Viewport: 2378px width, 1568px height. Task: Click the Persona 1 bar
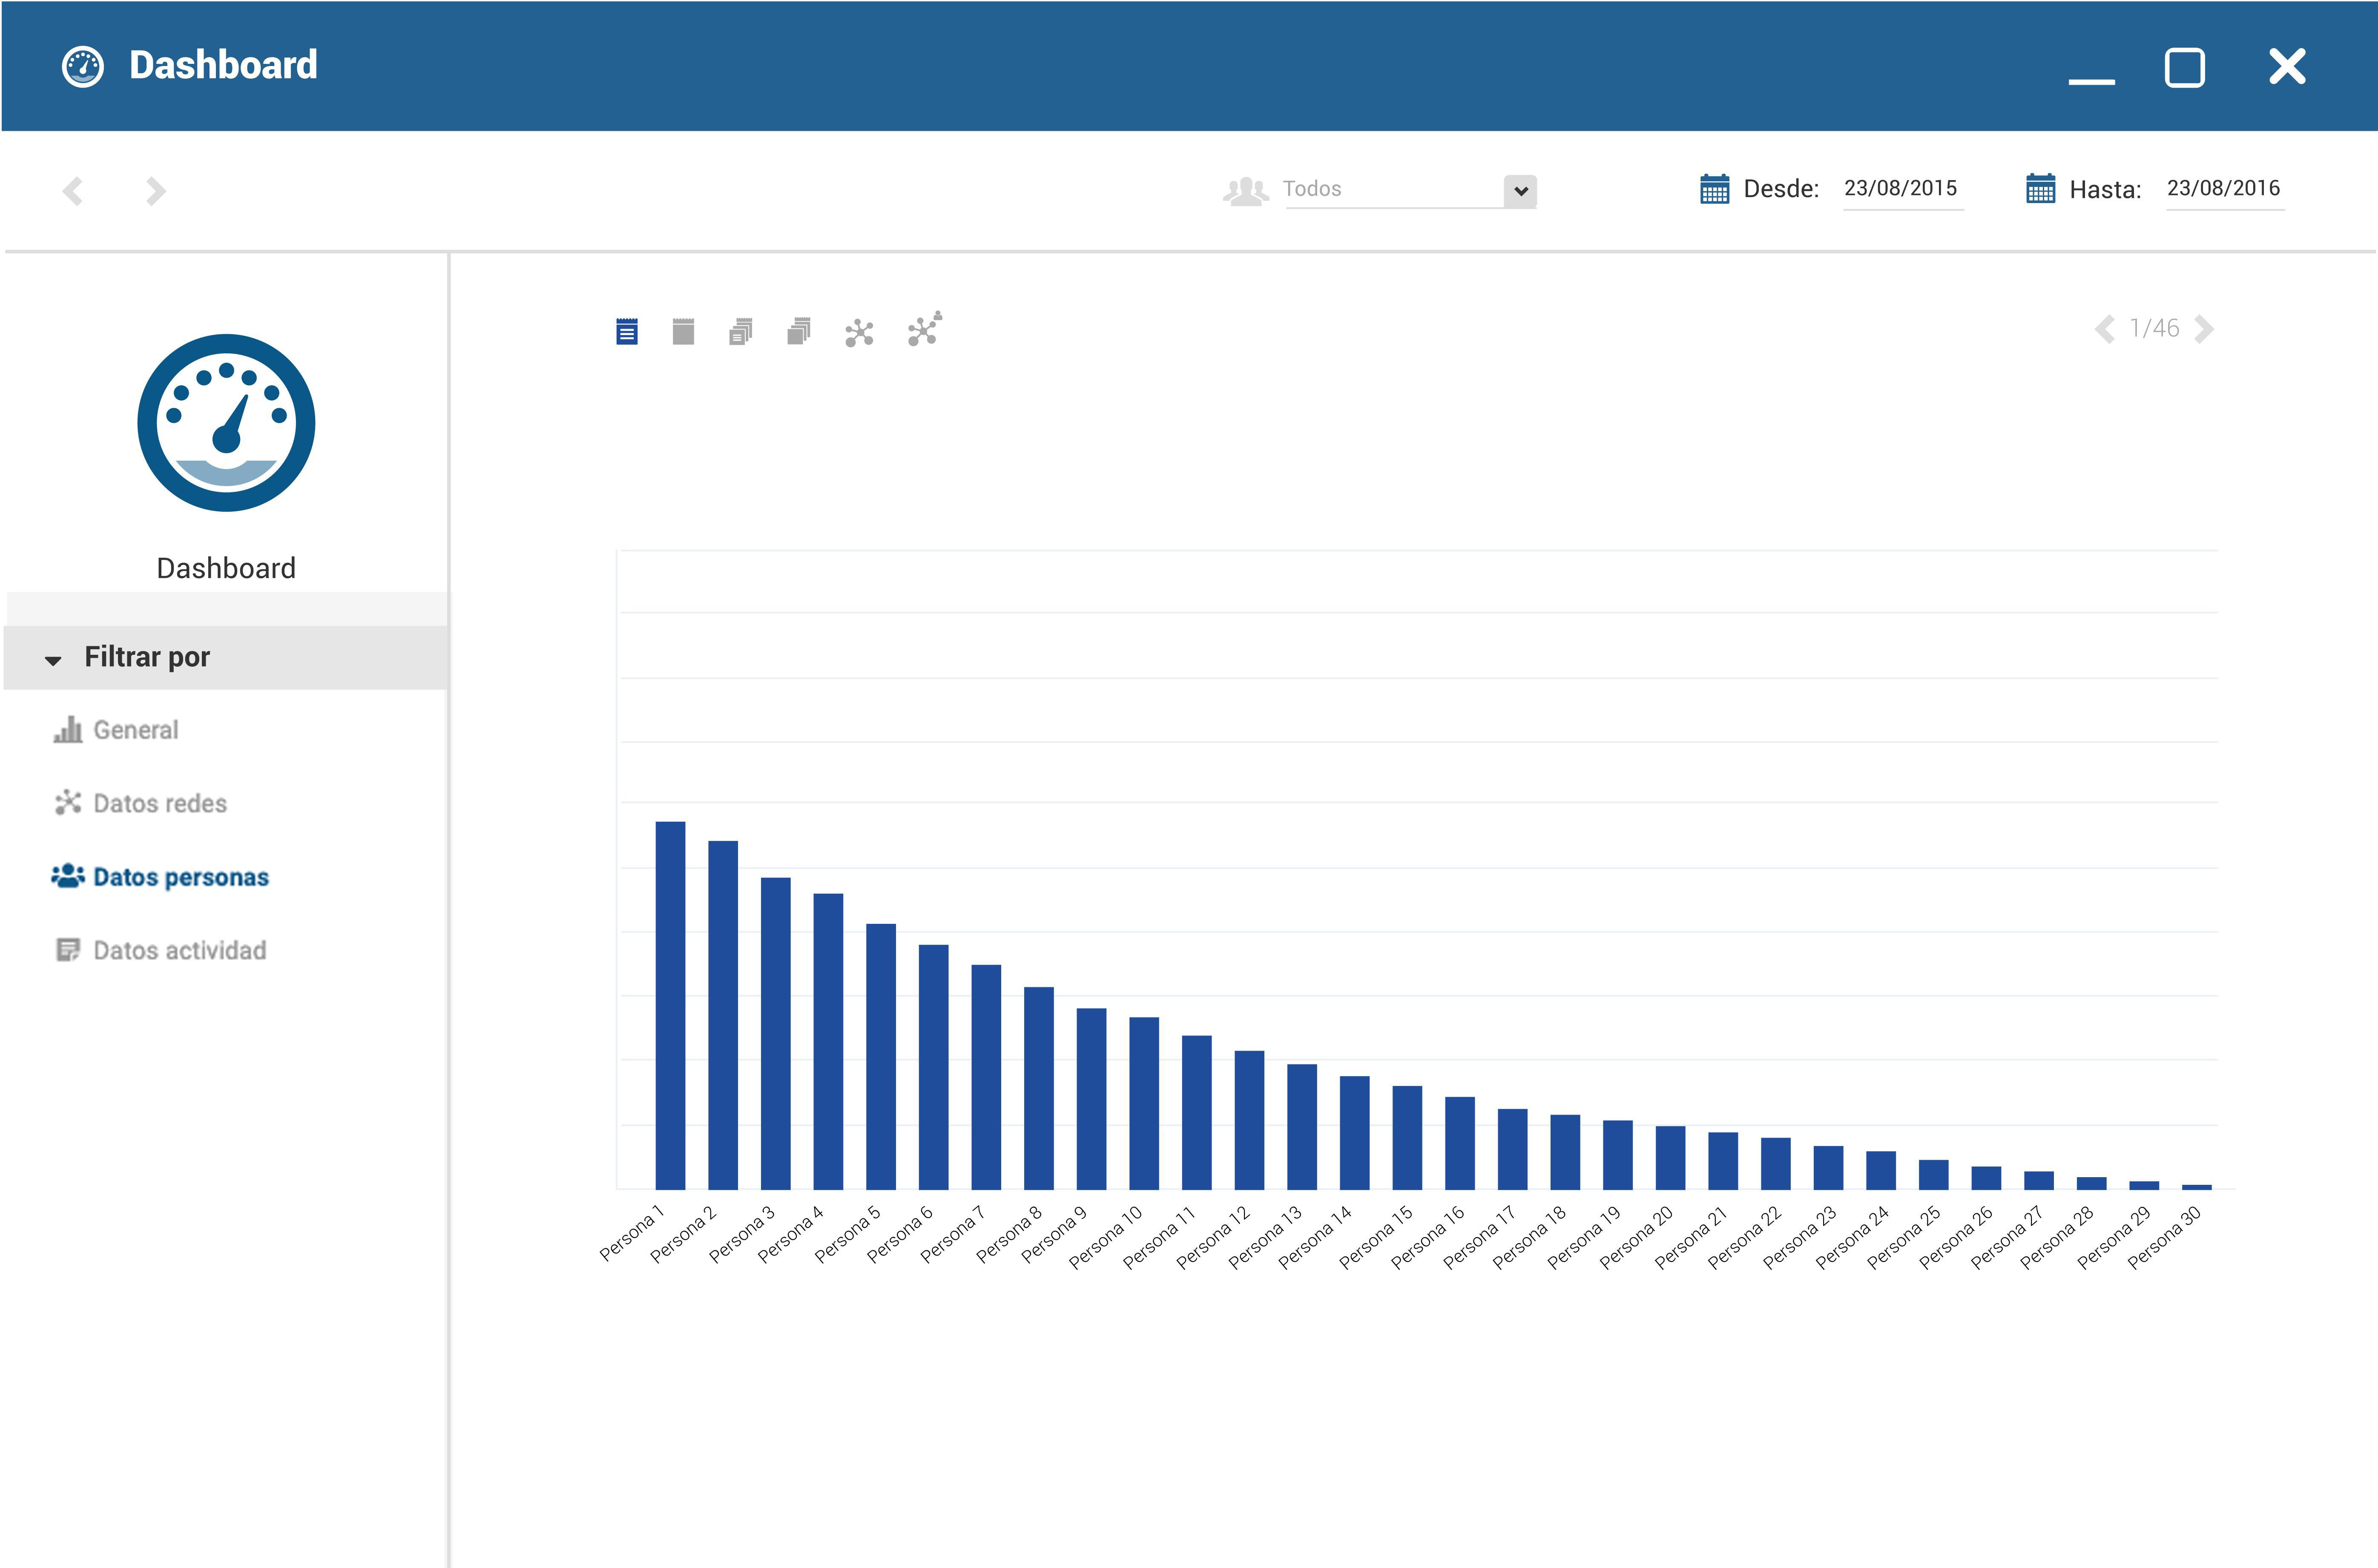[x=670, y=1005]
